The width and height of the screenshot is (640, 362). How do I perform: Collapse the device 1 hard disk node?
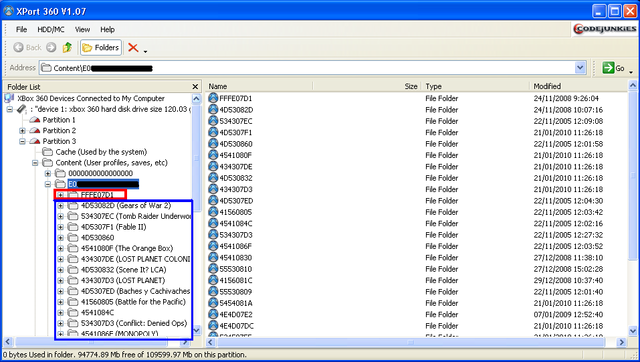pyautogui.click(x=10, y=109)
